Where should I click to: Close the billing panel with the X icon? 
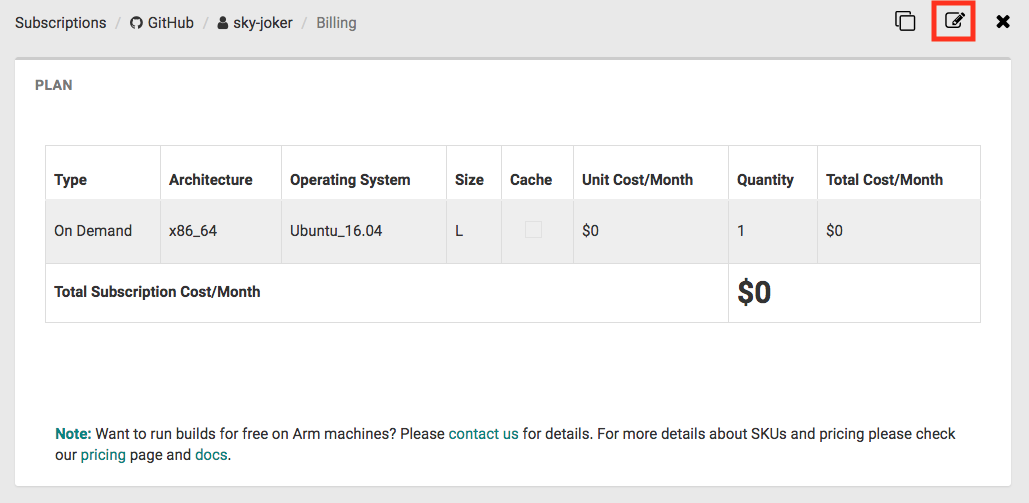[1003, 22]
